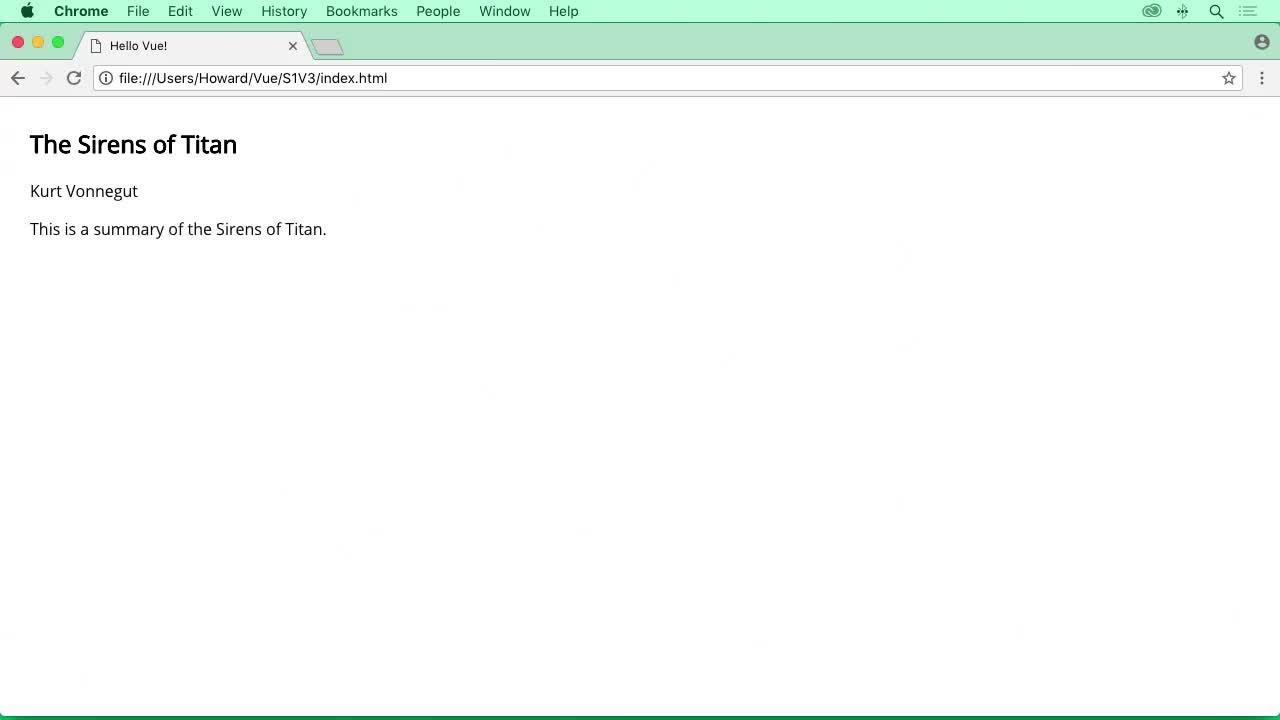This screenshot has width=1280, height=720.
Task: Open the View menu
Action: pyautogui.click(x=227, y=11)
